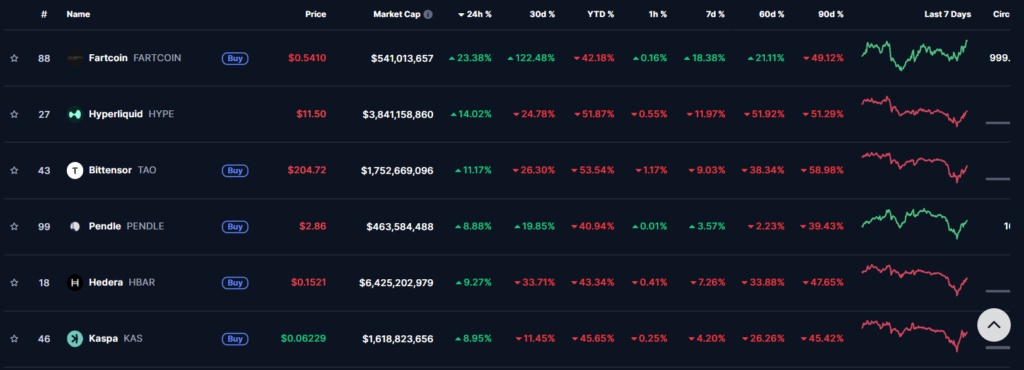Toggle the watchlist star for Fartcoin
This screenshot has height=370, width=1024.
point(14,58)
